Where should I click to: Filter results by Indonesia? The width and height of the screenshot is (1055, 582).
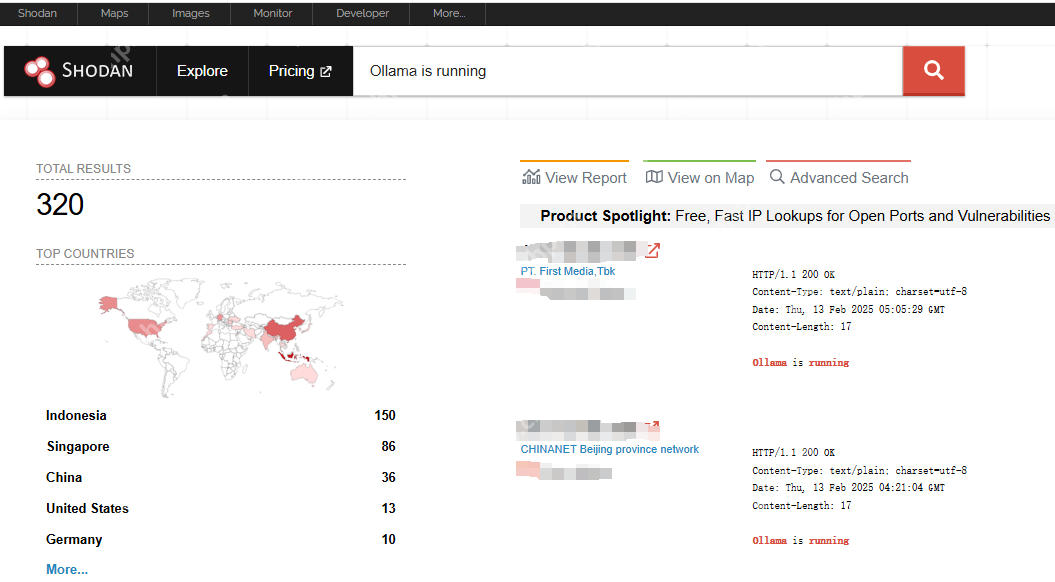point(76,415)
